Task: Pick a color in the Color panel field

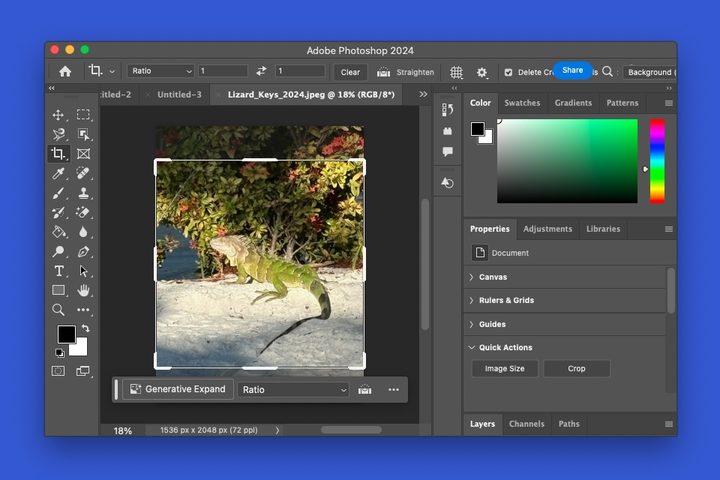Action: (567, 161)
